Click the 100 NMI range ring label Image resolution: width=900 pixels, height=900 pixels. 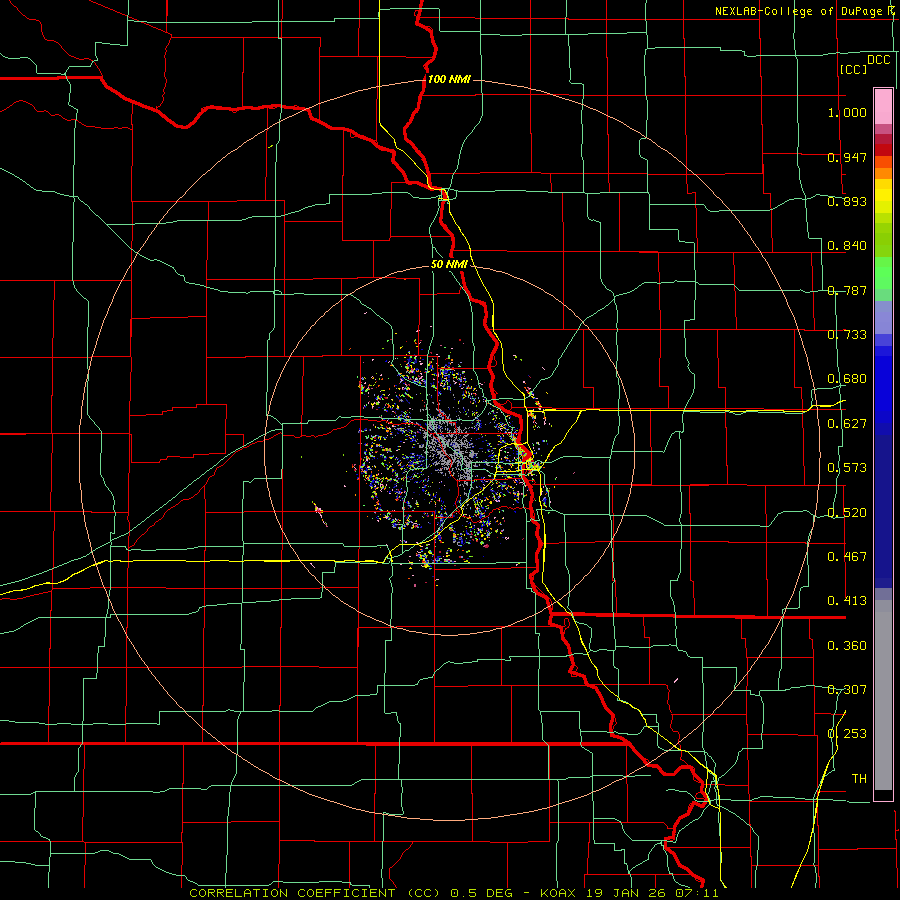point(449,79)
